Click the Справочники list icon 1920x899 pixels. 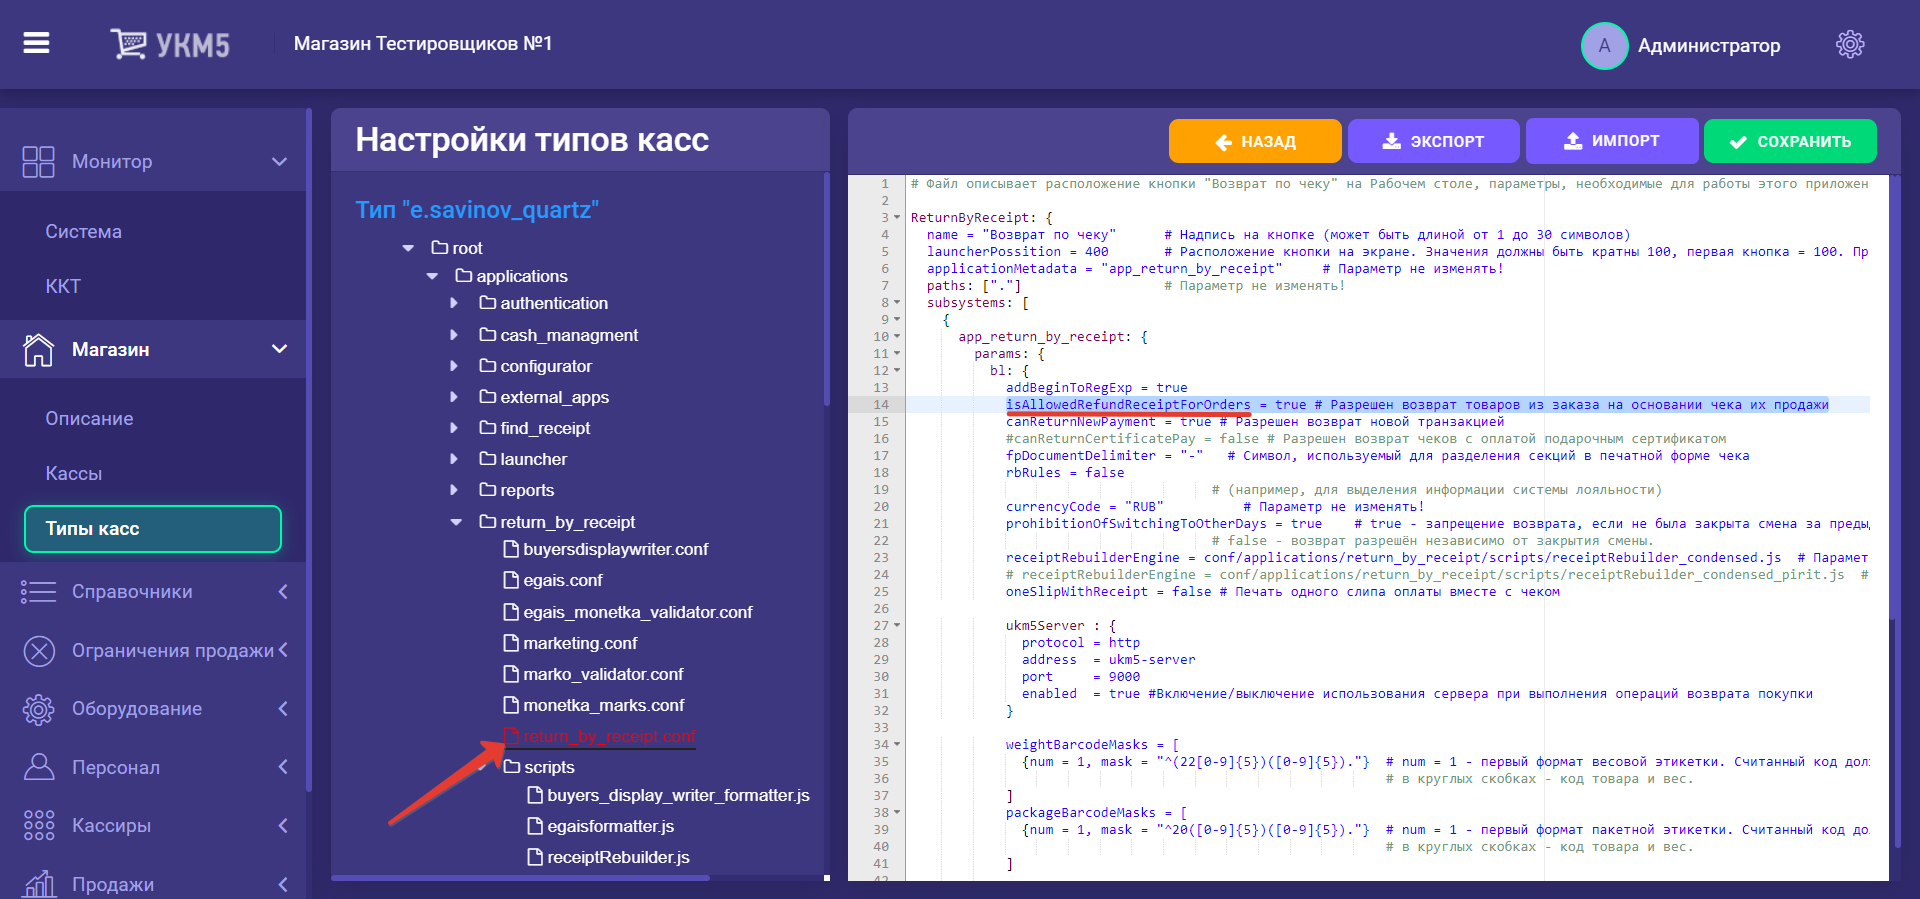[38, 592]
